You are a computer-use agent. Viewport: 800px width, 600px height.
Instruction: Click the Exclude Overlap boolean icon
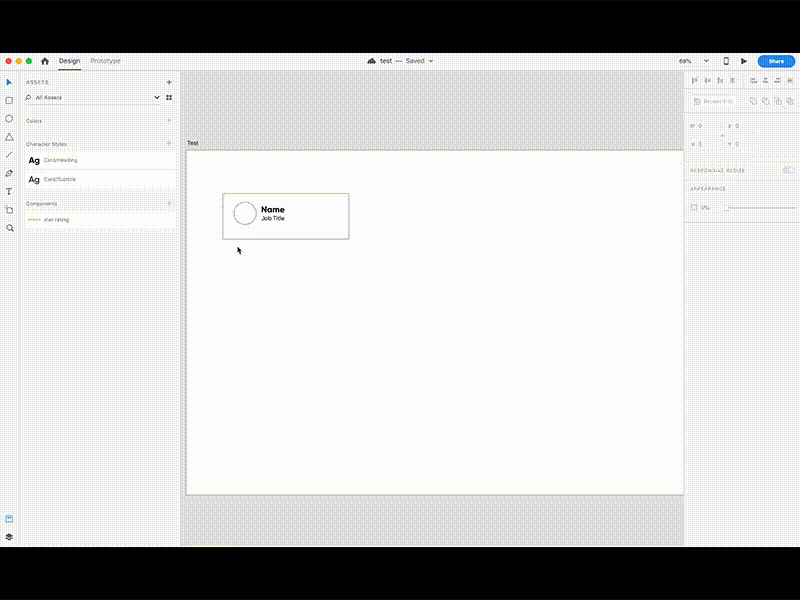pos(790,102)
